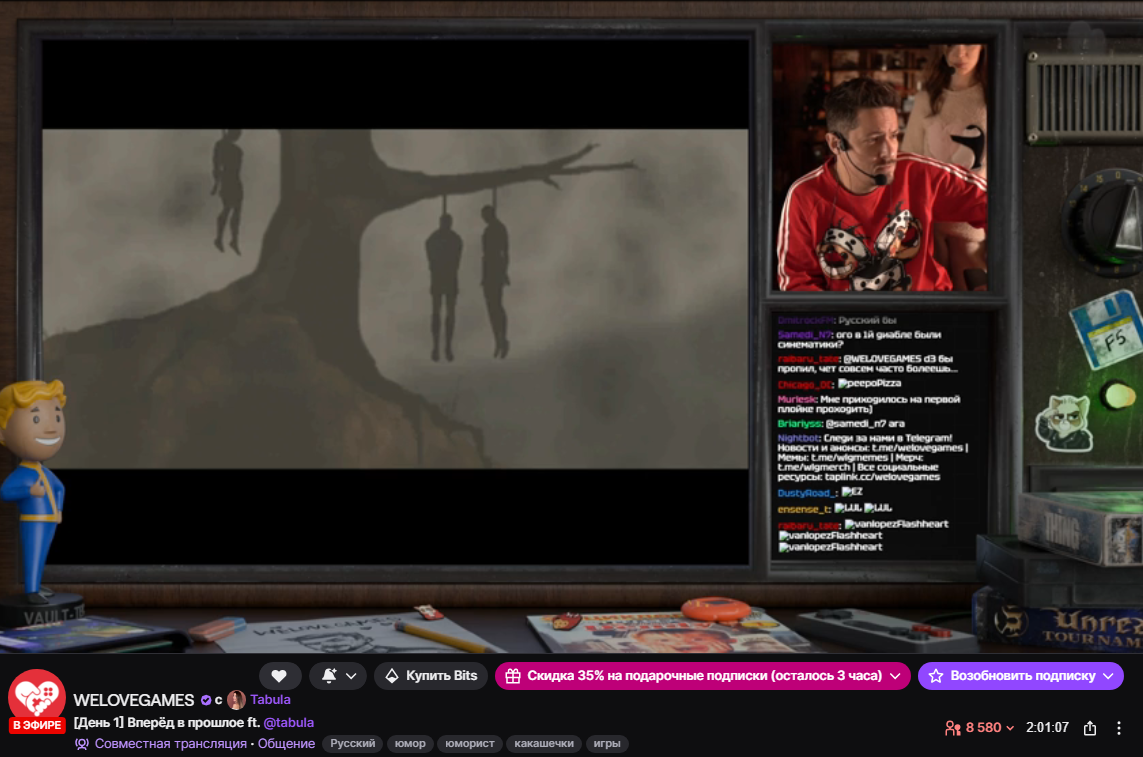Open the WELOVEGAMES channel name link
This screenshot has height=757, width=1143.
tap(134, 700)
